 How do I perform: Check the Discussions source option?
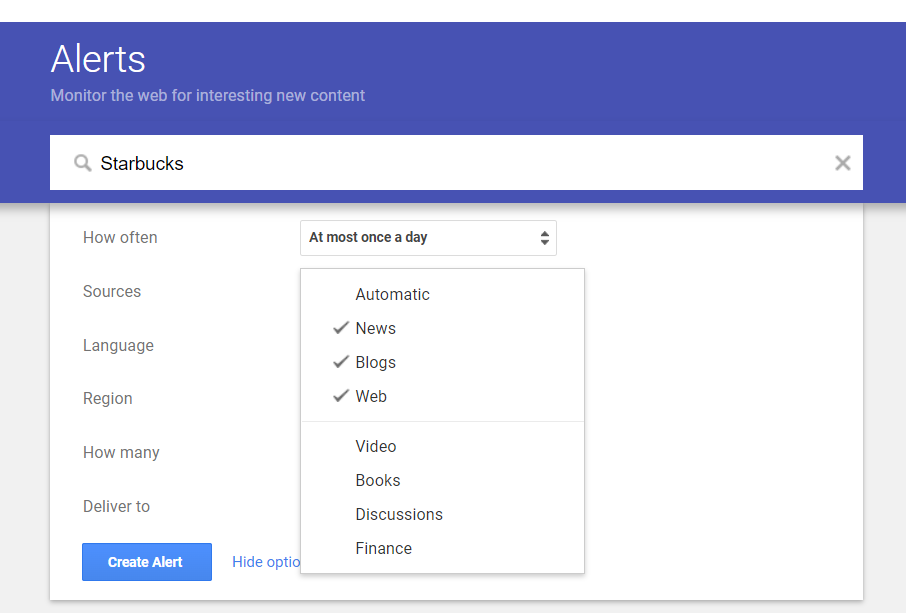443,514
